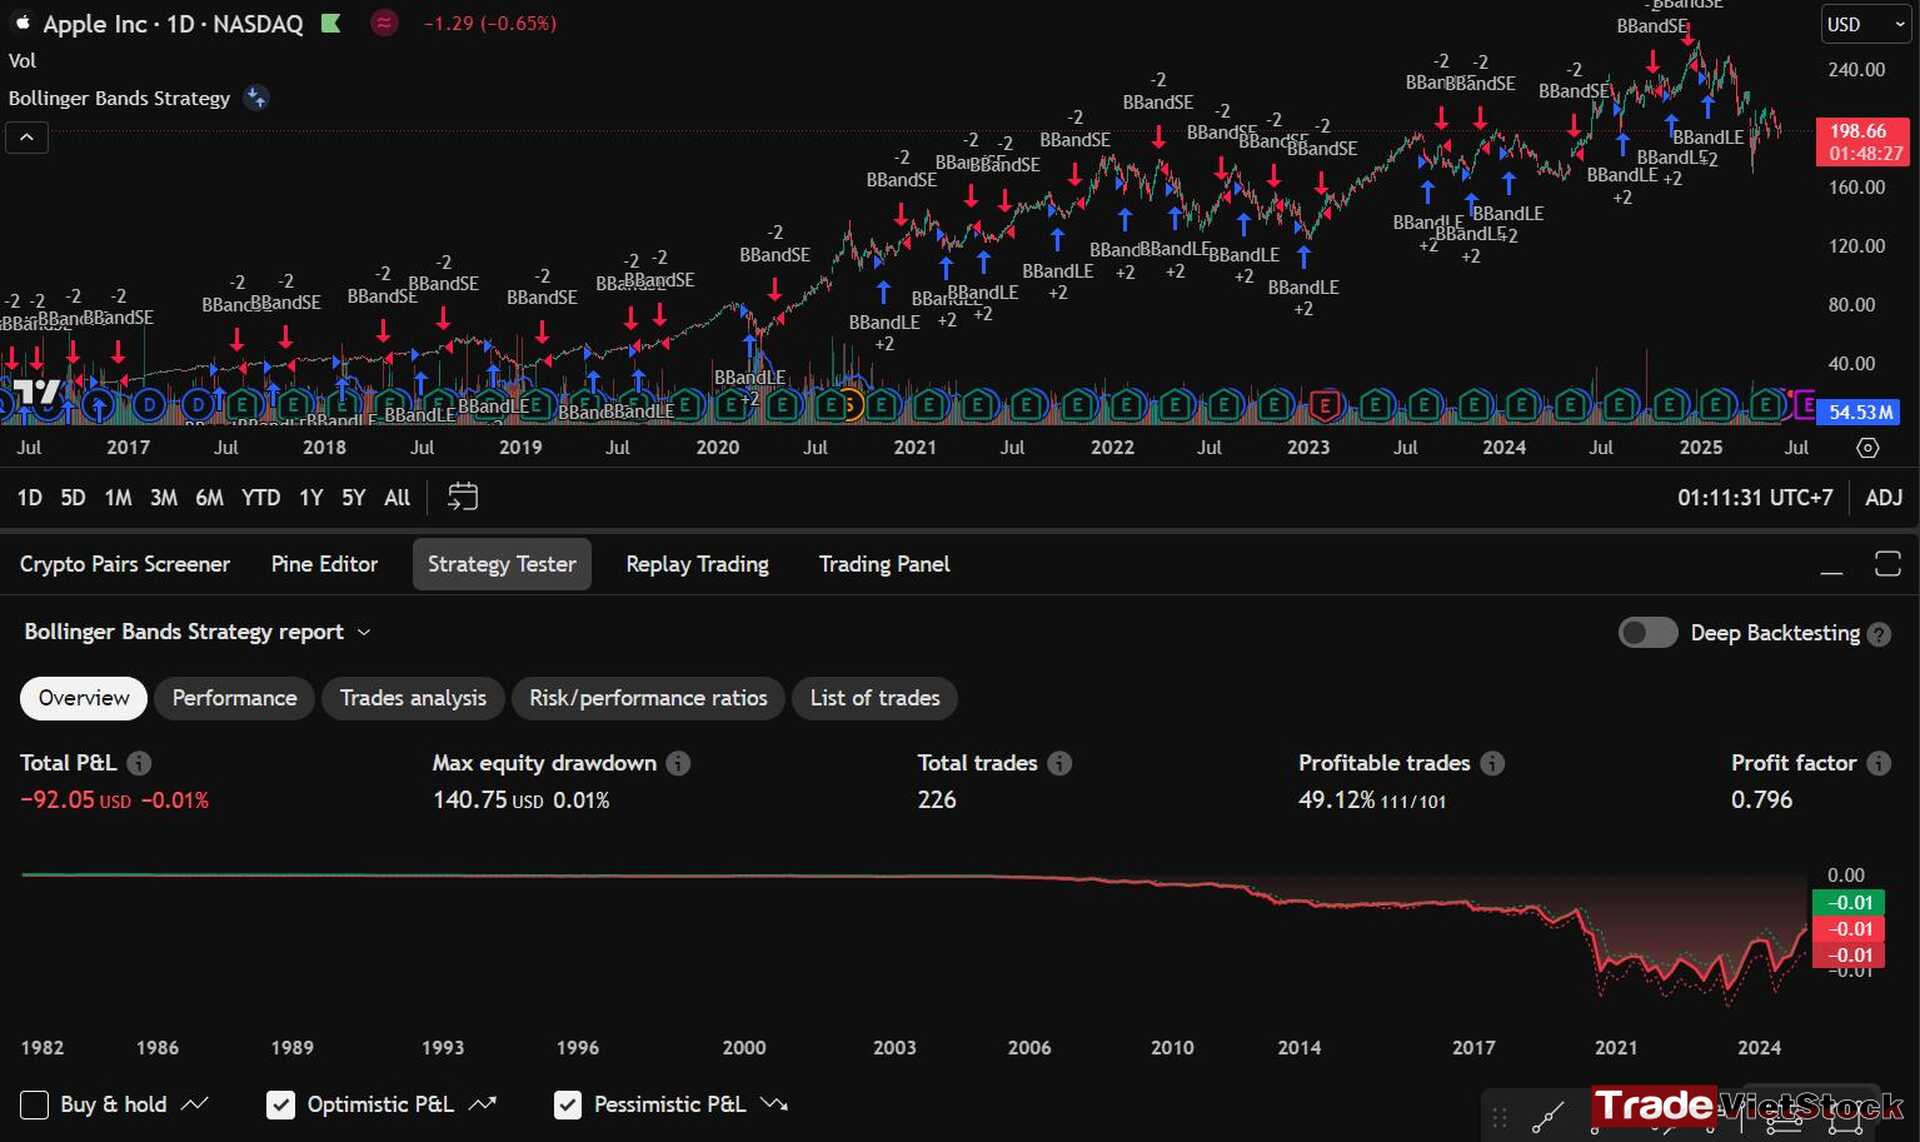Click the help icon beside Deep Backtesting
The width and height of the screenshot is (1920, 1142).
[1879, 634]
